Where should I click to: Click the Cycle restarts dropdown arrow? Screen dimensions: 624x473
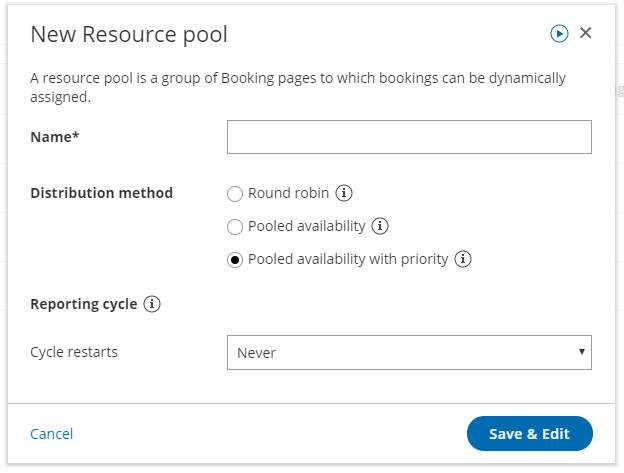pos(581,352)
